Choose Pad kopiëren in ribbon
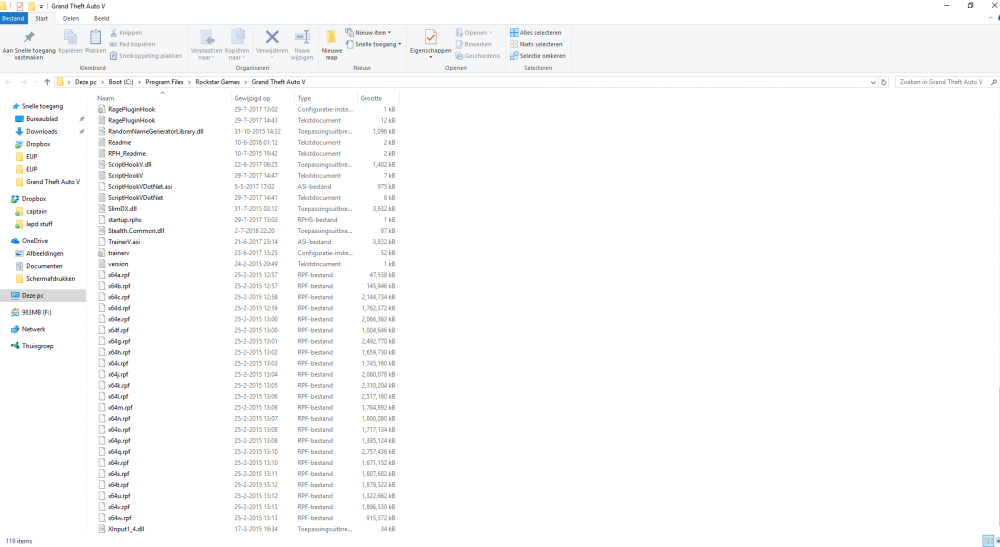This screenshot has height=547, width=1000. (132, 44)
